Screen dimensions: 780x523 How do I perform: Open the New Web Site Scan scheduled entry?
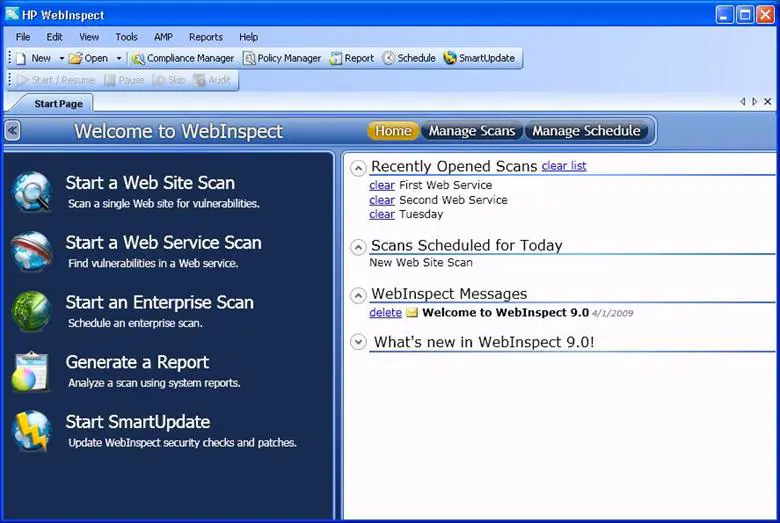pos(420,263)
